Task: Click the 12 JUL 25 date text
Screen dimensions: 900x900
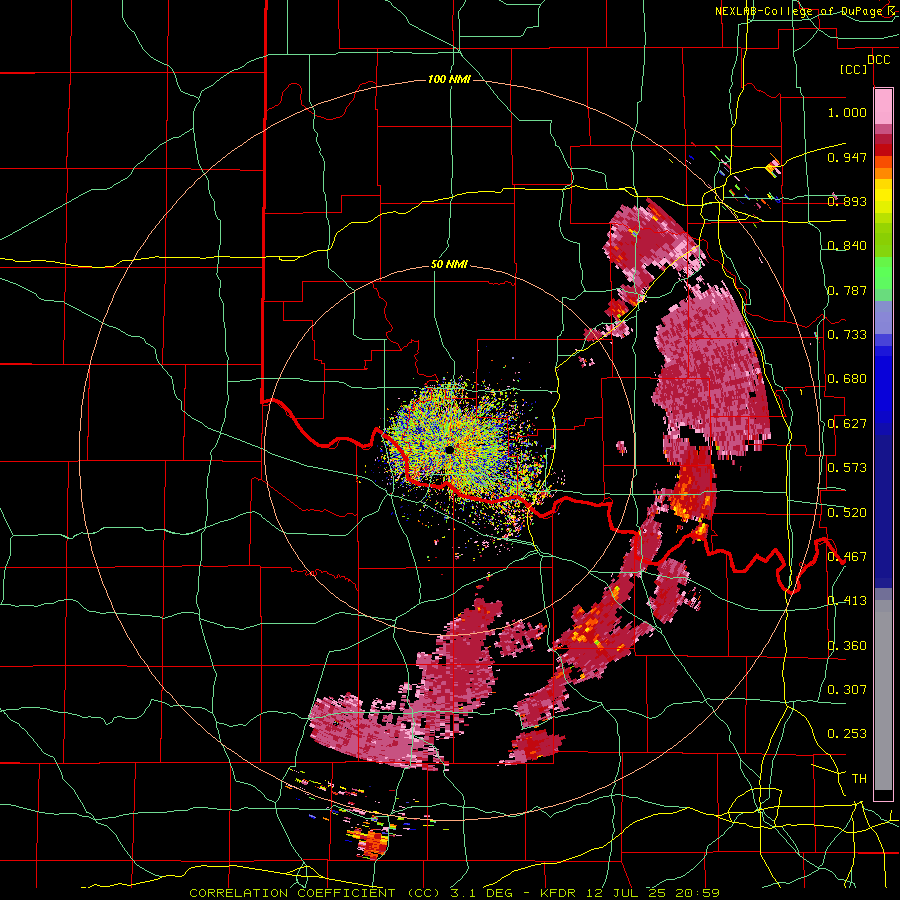Action: click(x=620, y=893)
